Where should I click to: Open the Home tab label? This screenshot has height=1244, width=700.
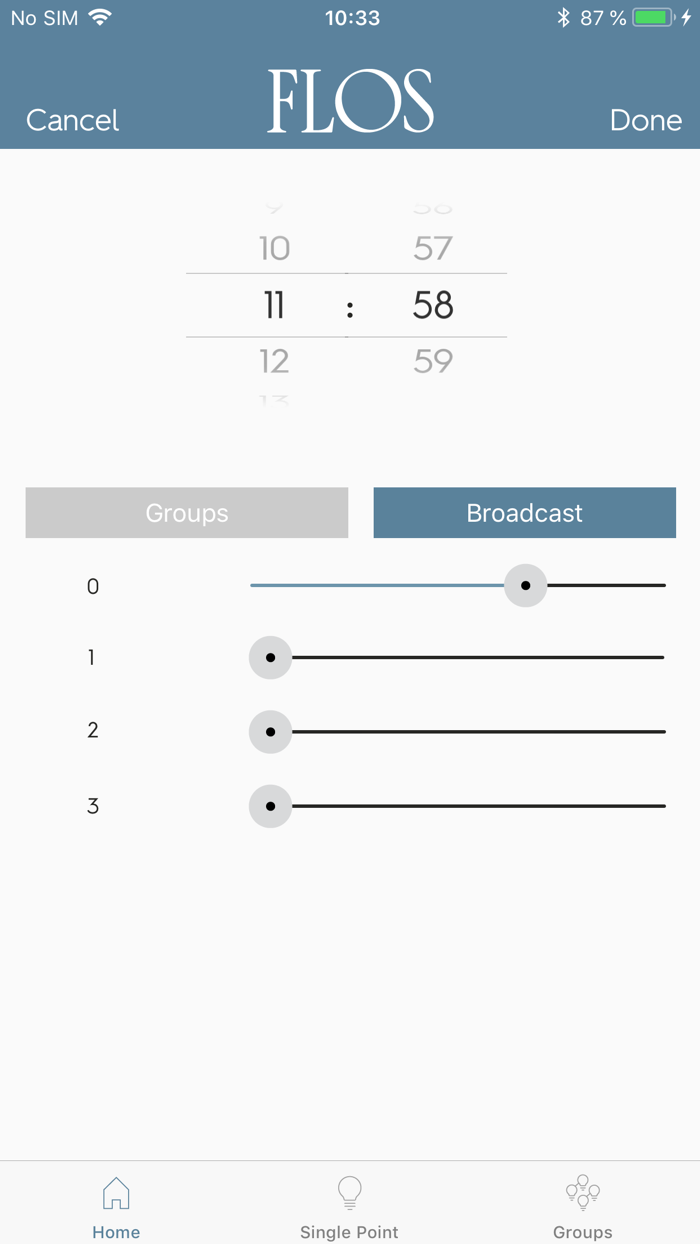[x=116, y=1232]
